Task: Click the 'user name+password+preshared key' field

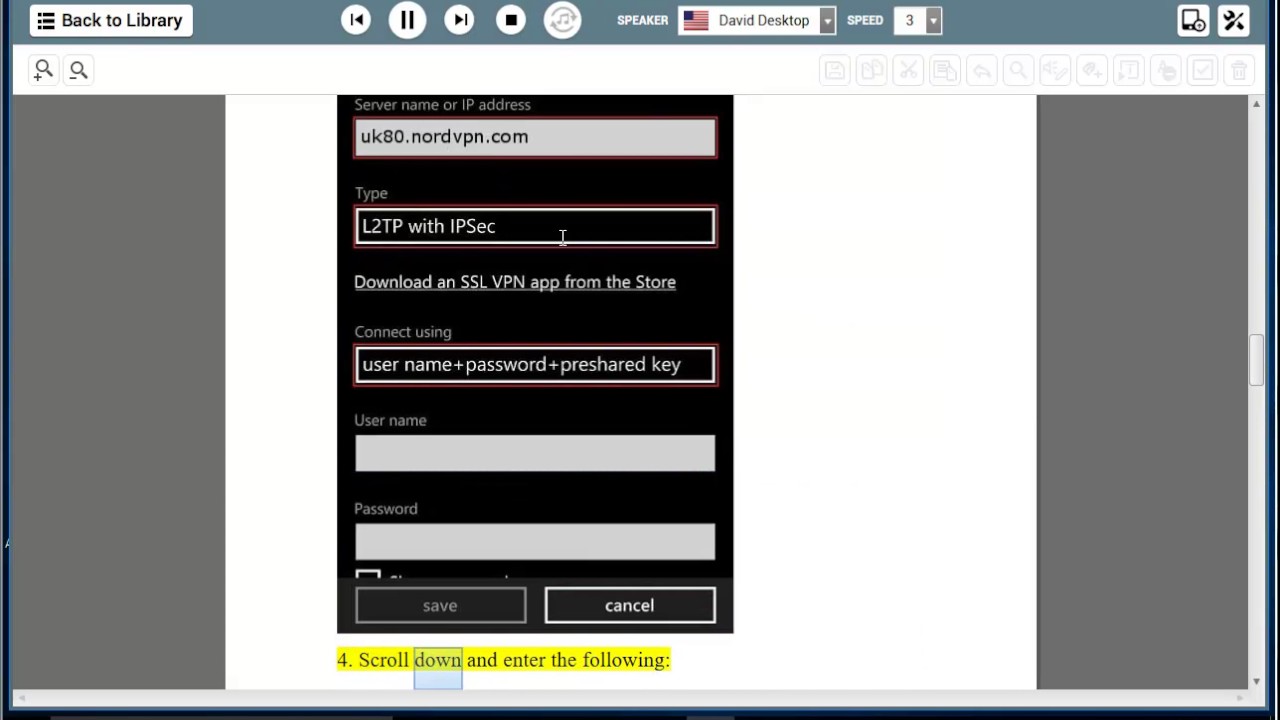Action: coord(535,365)
